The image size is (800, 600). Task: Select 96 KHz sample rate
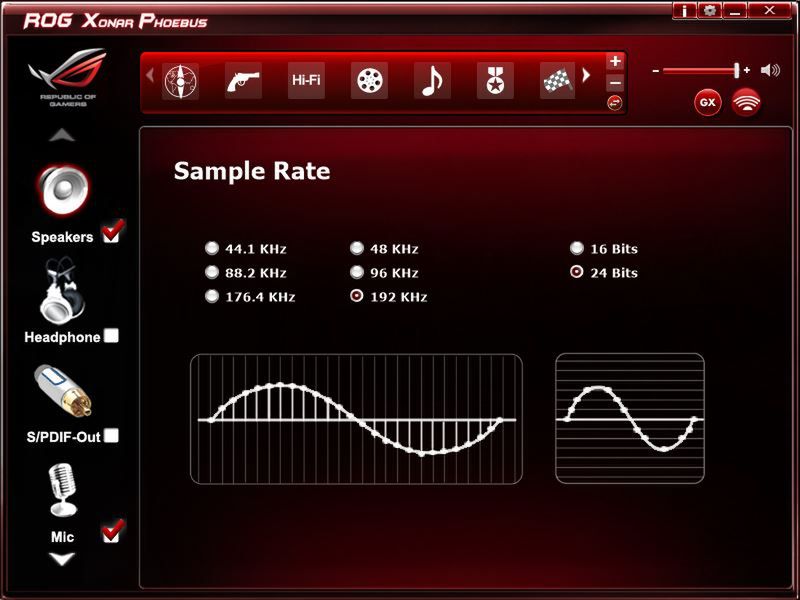(x=357, y=272)
